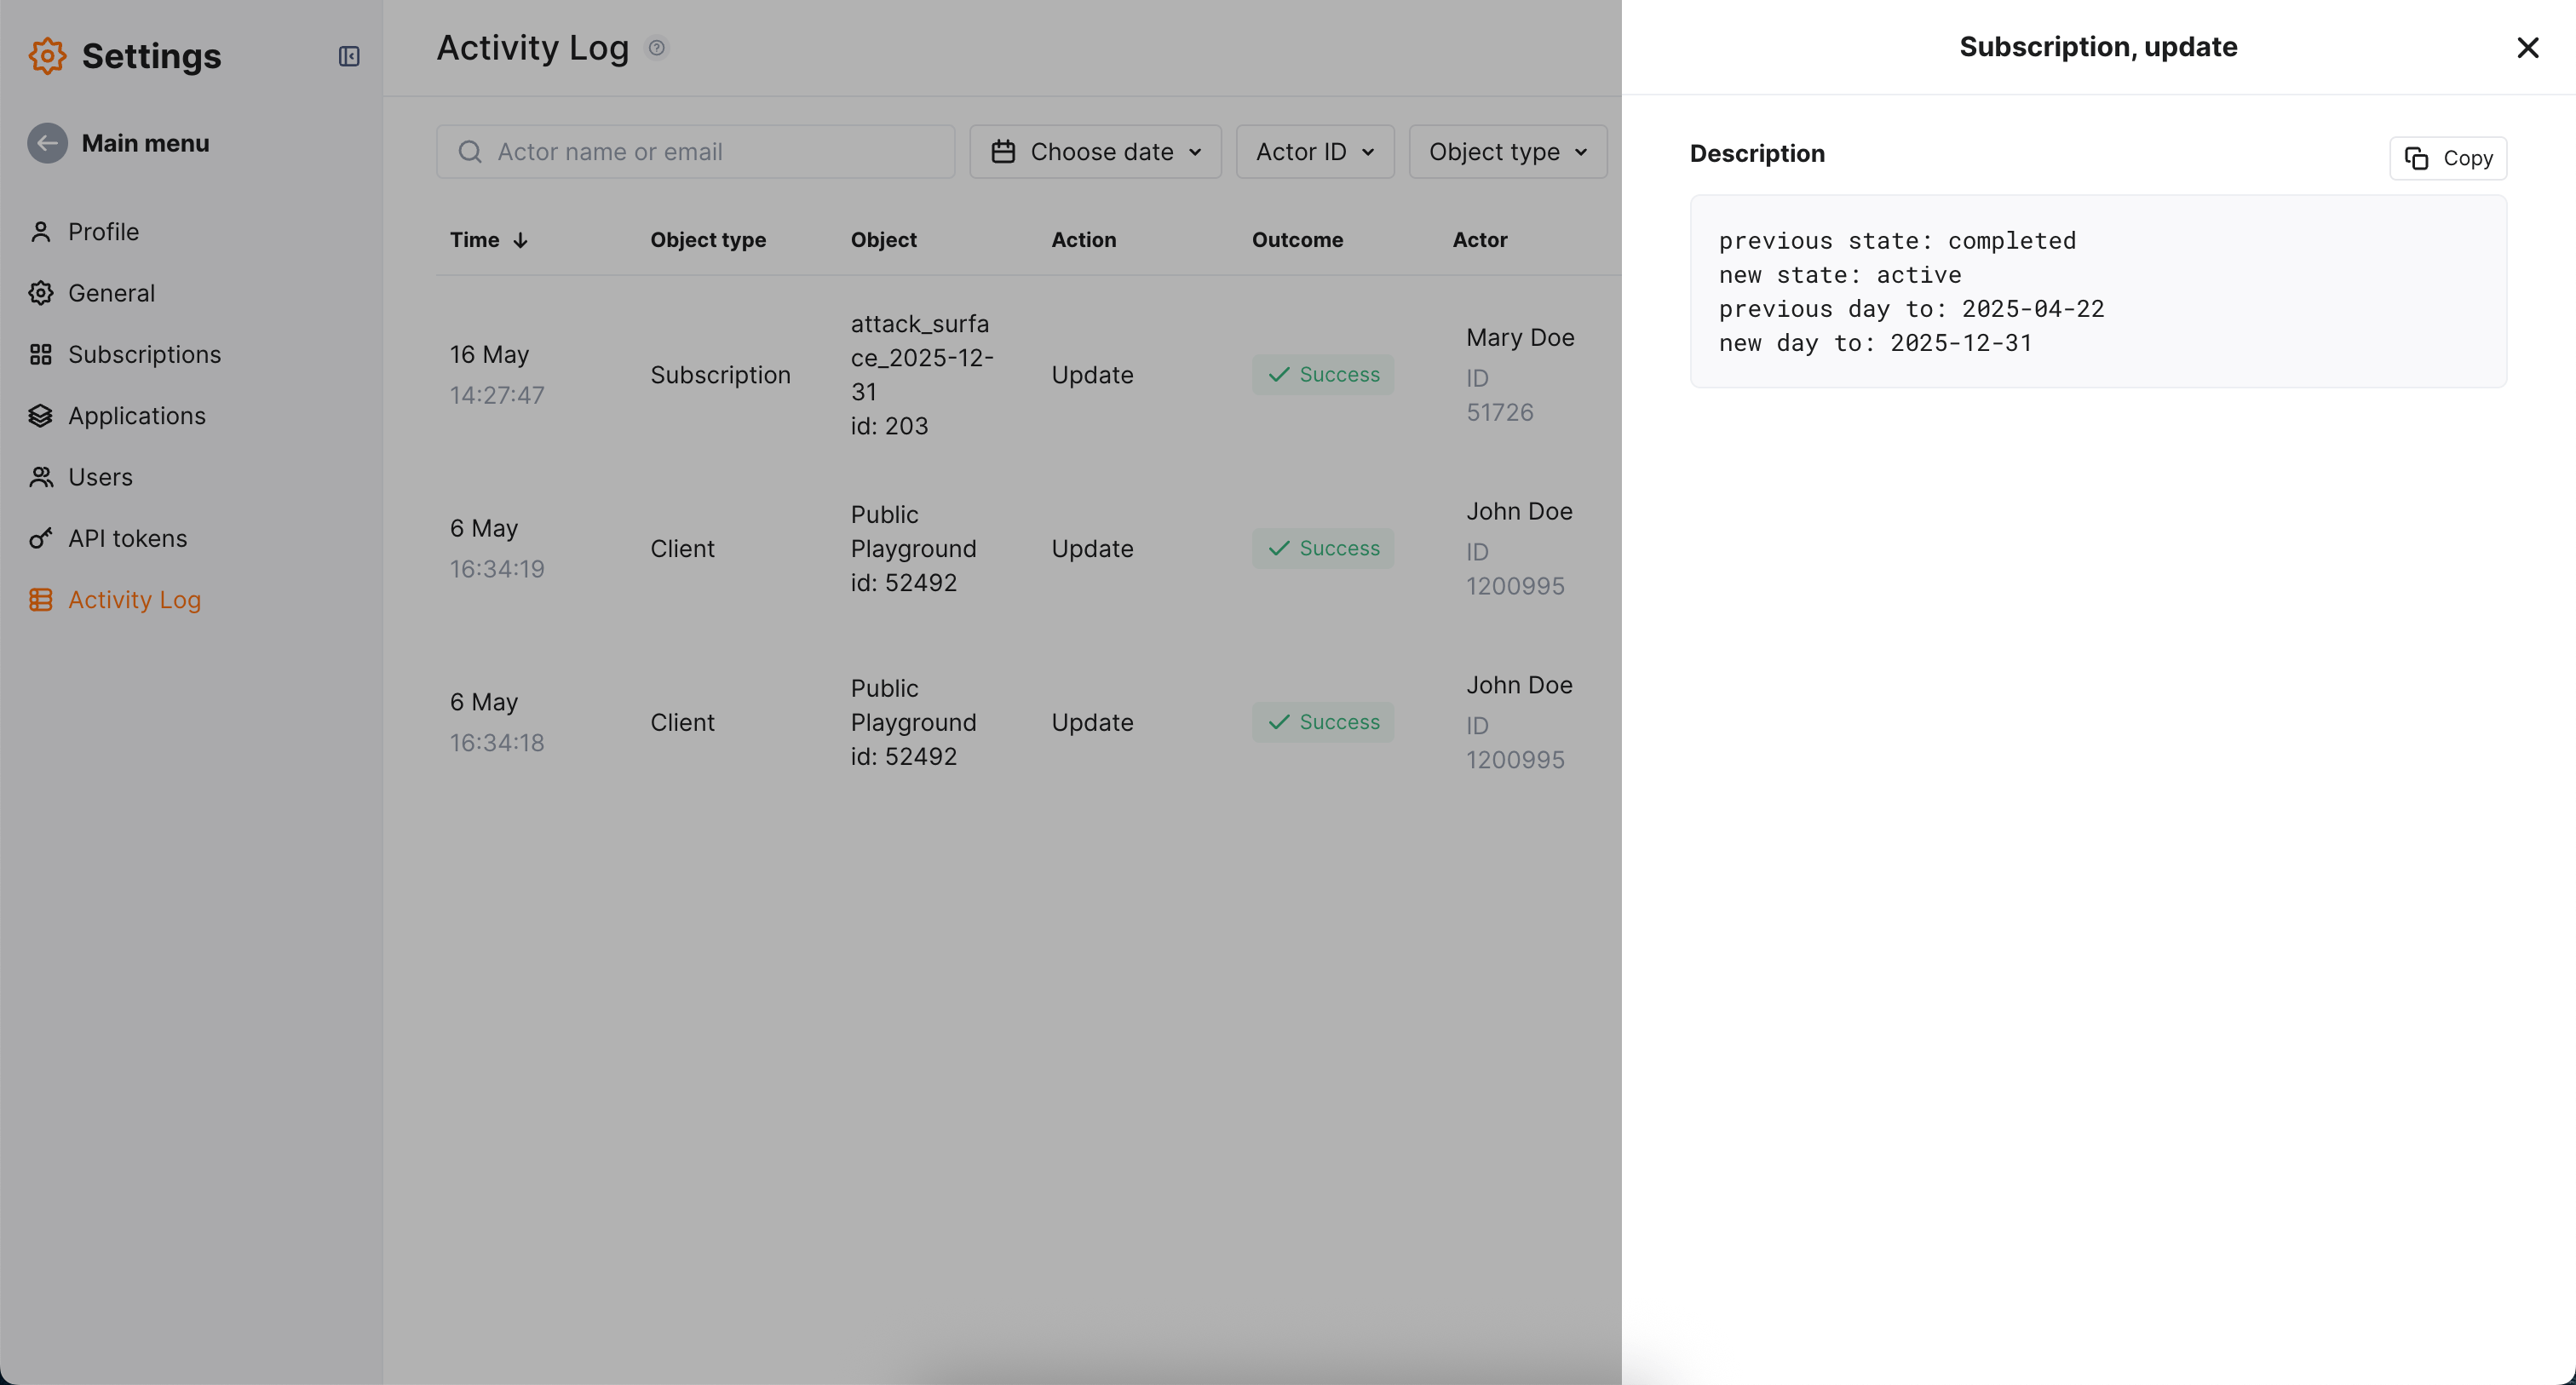2576x1385 pixels.
Task: Collapse the settings sidebar panel icon
Action: pos(349,56)
